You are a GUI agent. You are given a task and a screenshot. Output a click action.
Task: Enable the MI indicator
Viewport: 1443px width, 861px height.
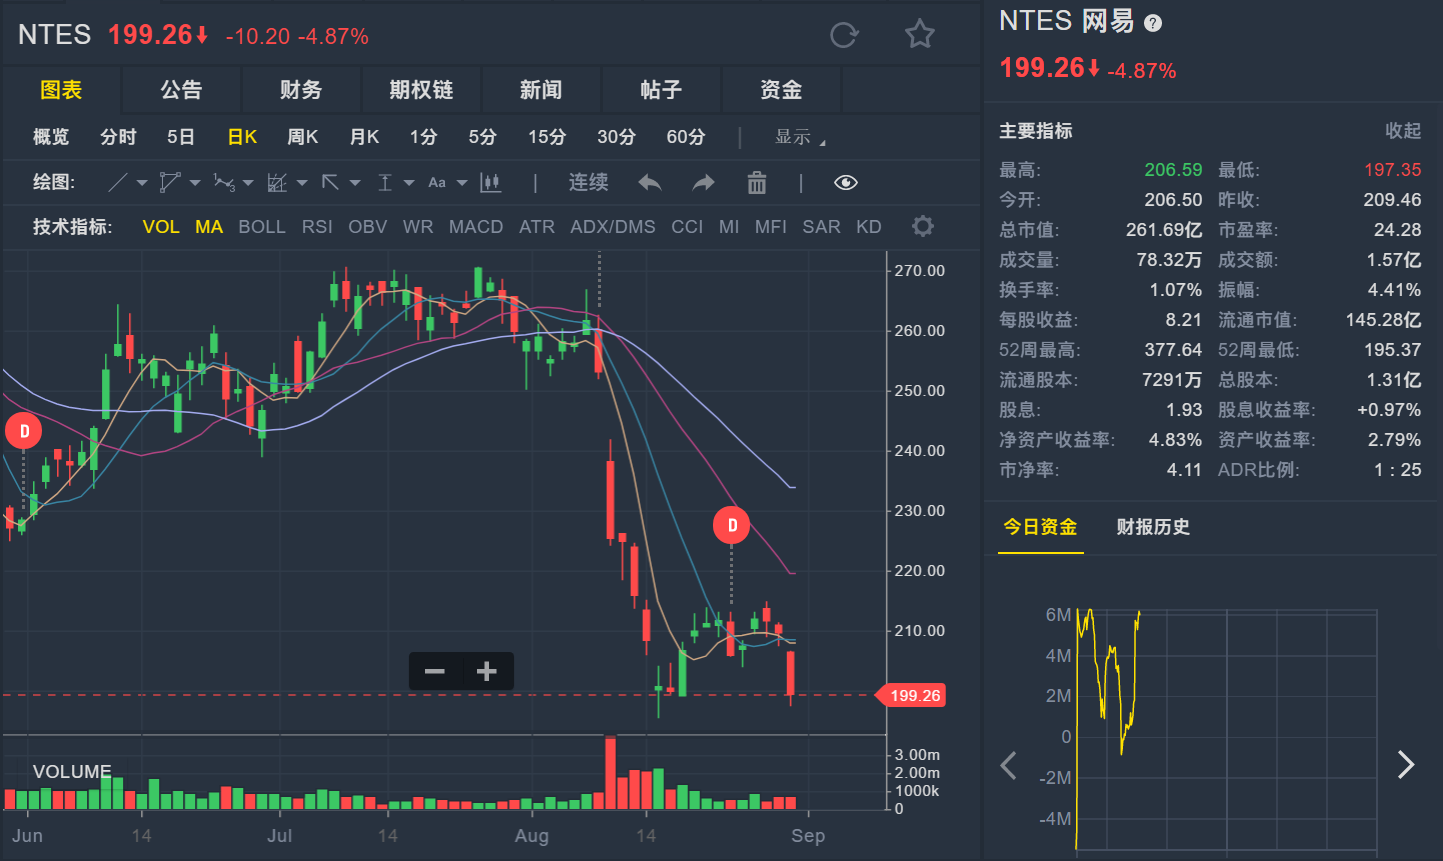tap(729, 227)
